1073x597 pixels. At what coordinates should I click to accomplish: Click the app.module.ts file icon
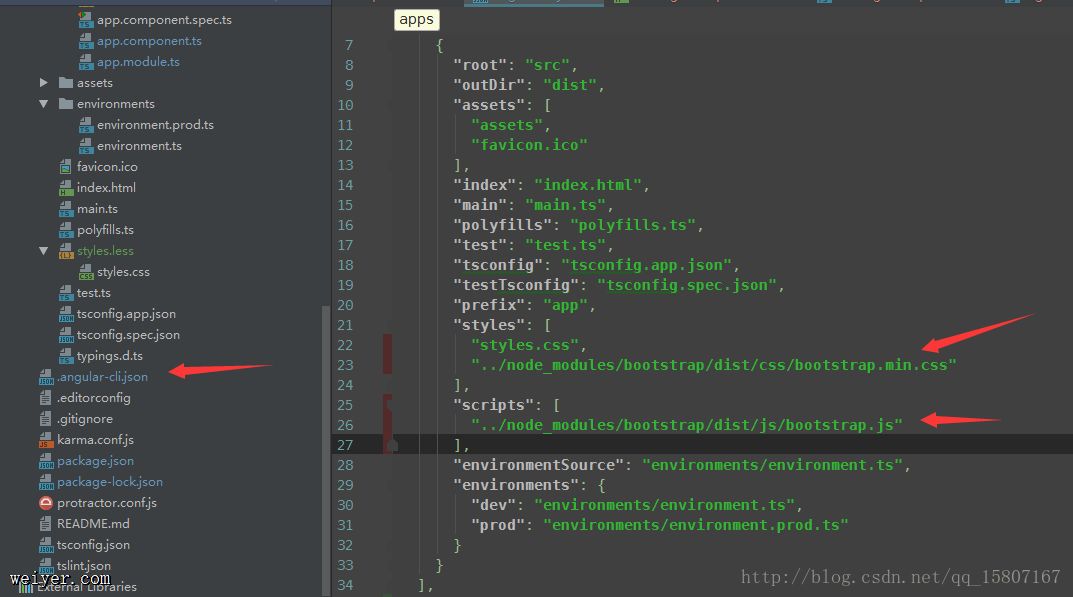pyautogui.click(x=86, y=62)
